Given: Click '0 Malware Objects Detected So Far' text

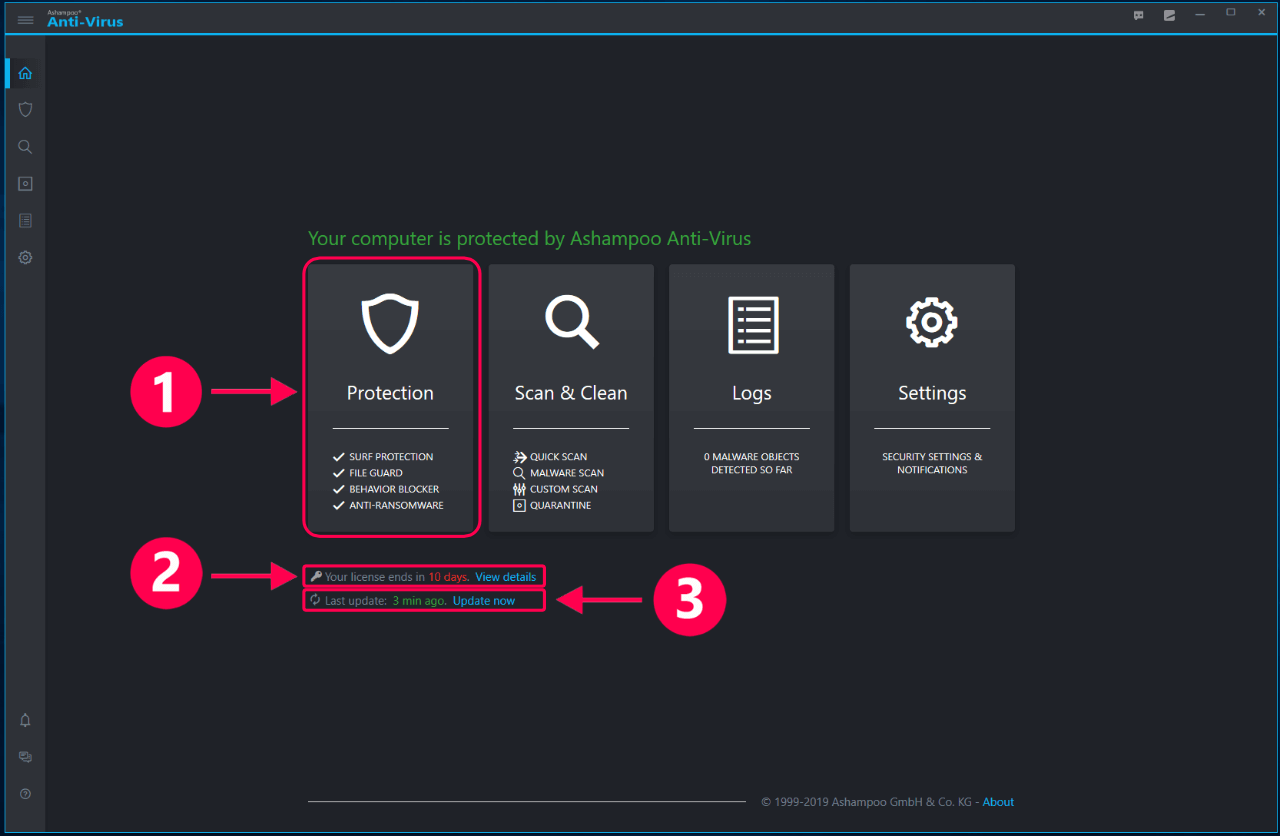Looking at the screenshot, I should [752, 463].
